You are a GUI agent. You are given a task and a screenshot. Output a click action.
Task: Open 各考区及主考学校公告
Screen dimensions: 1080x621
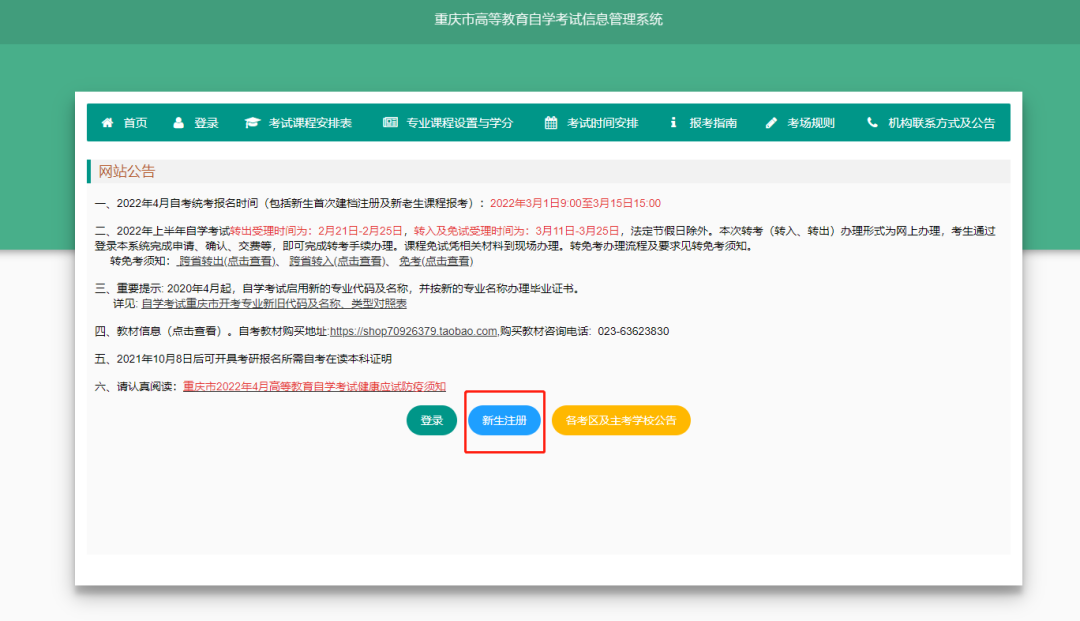click(x=620, y=420)
